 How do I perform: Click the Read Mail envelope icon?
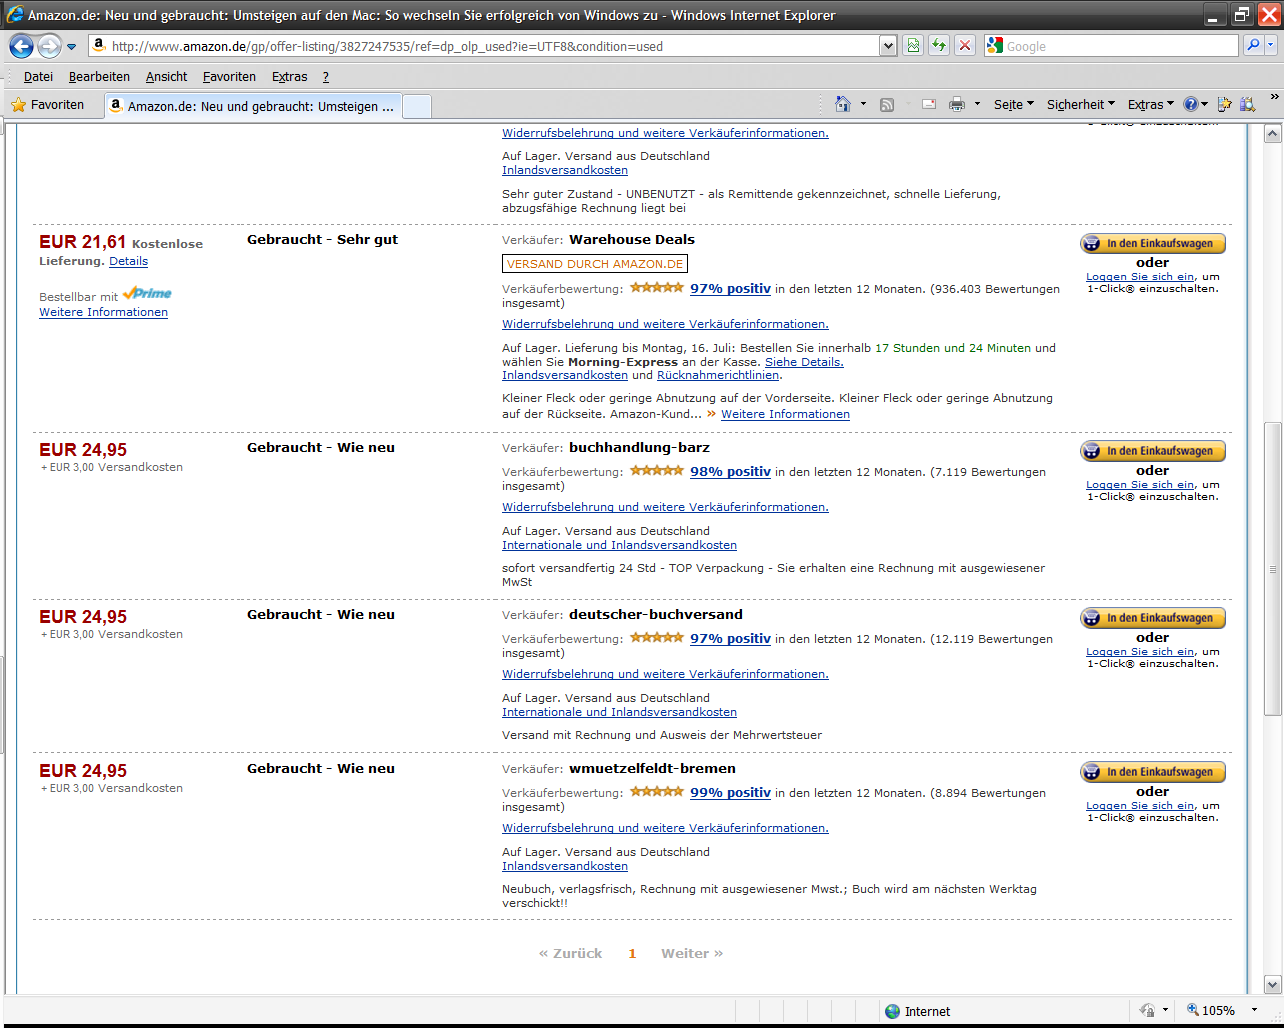(929, 104)
